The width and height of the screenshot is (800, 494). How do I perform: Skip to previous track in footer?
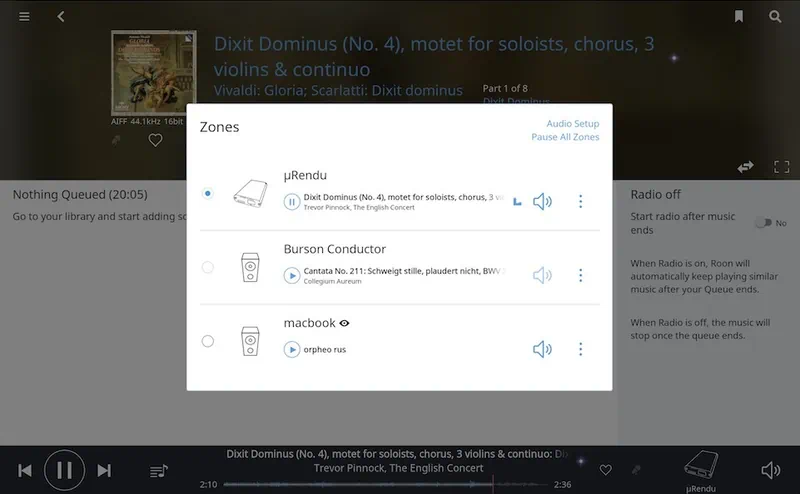pos(24,471)
